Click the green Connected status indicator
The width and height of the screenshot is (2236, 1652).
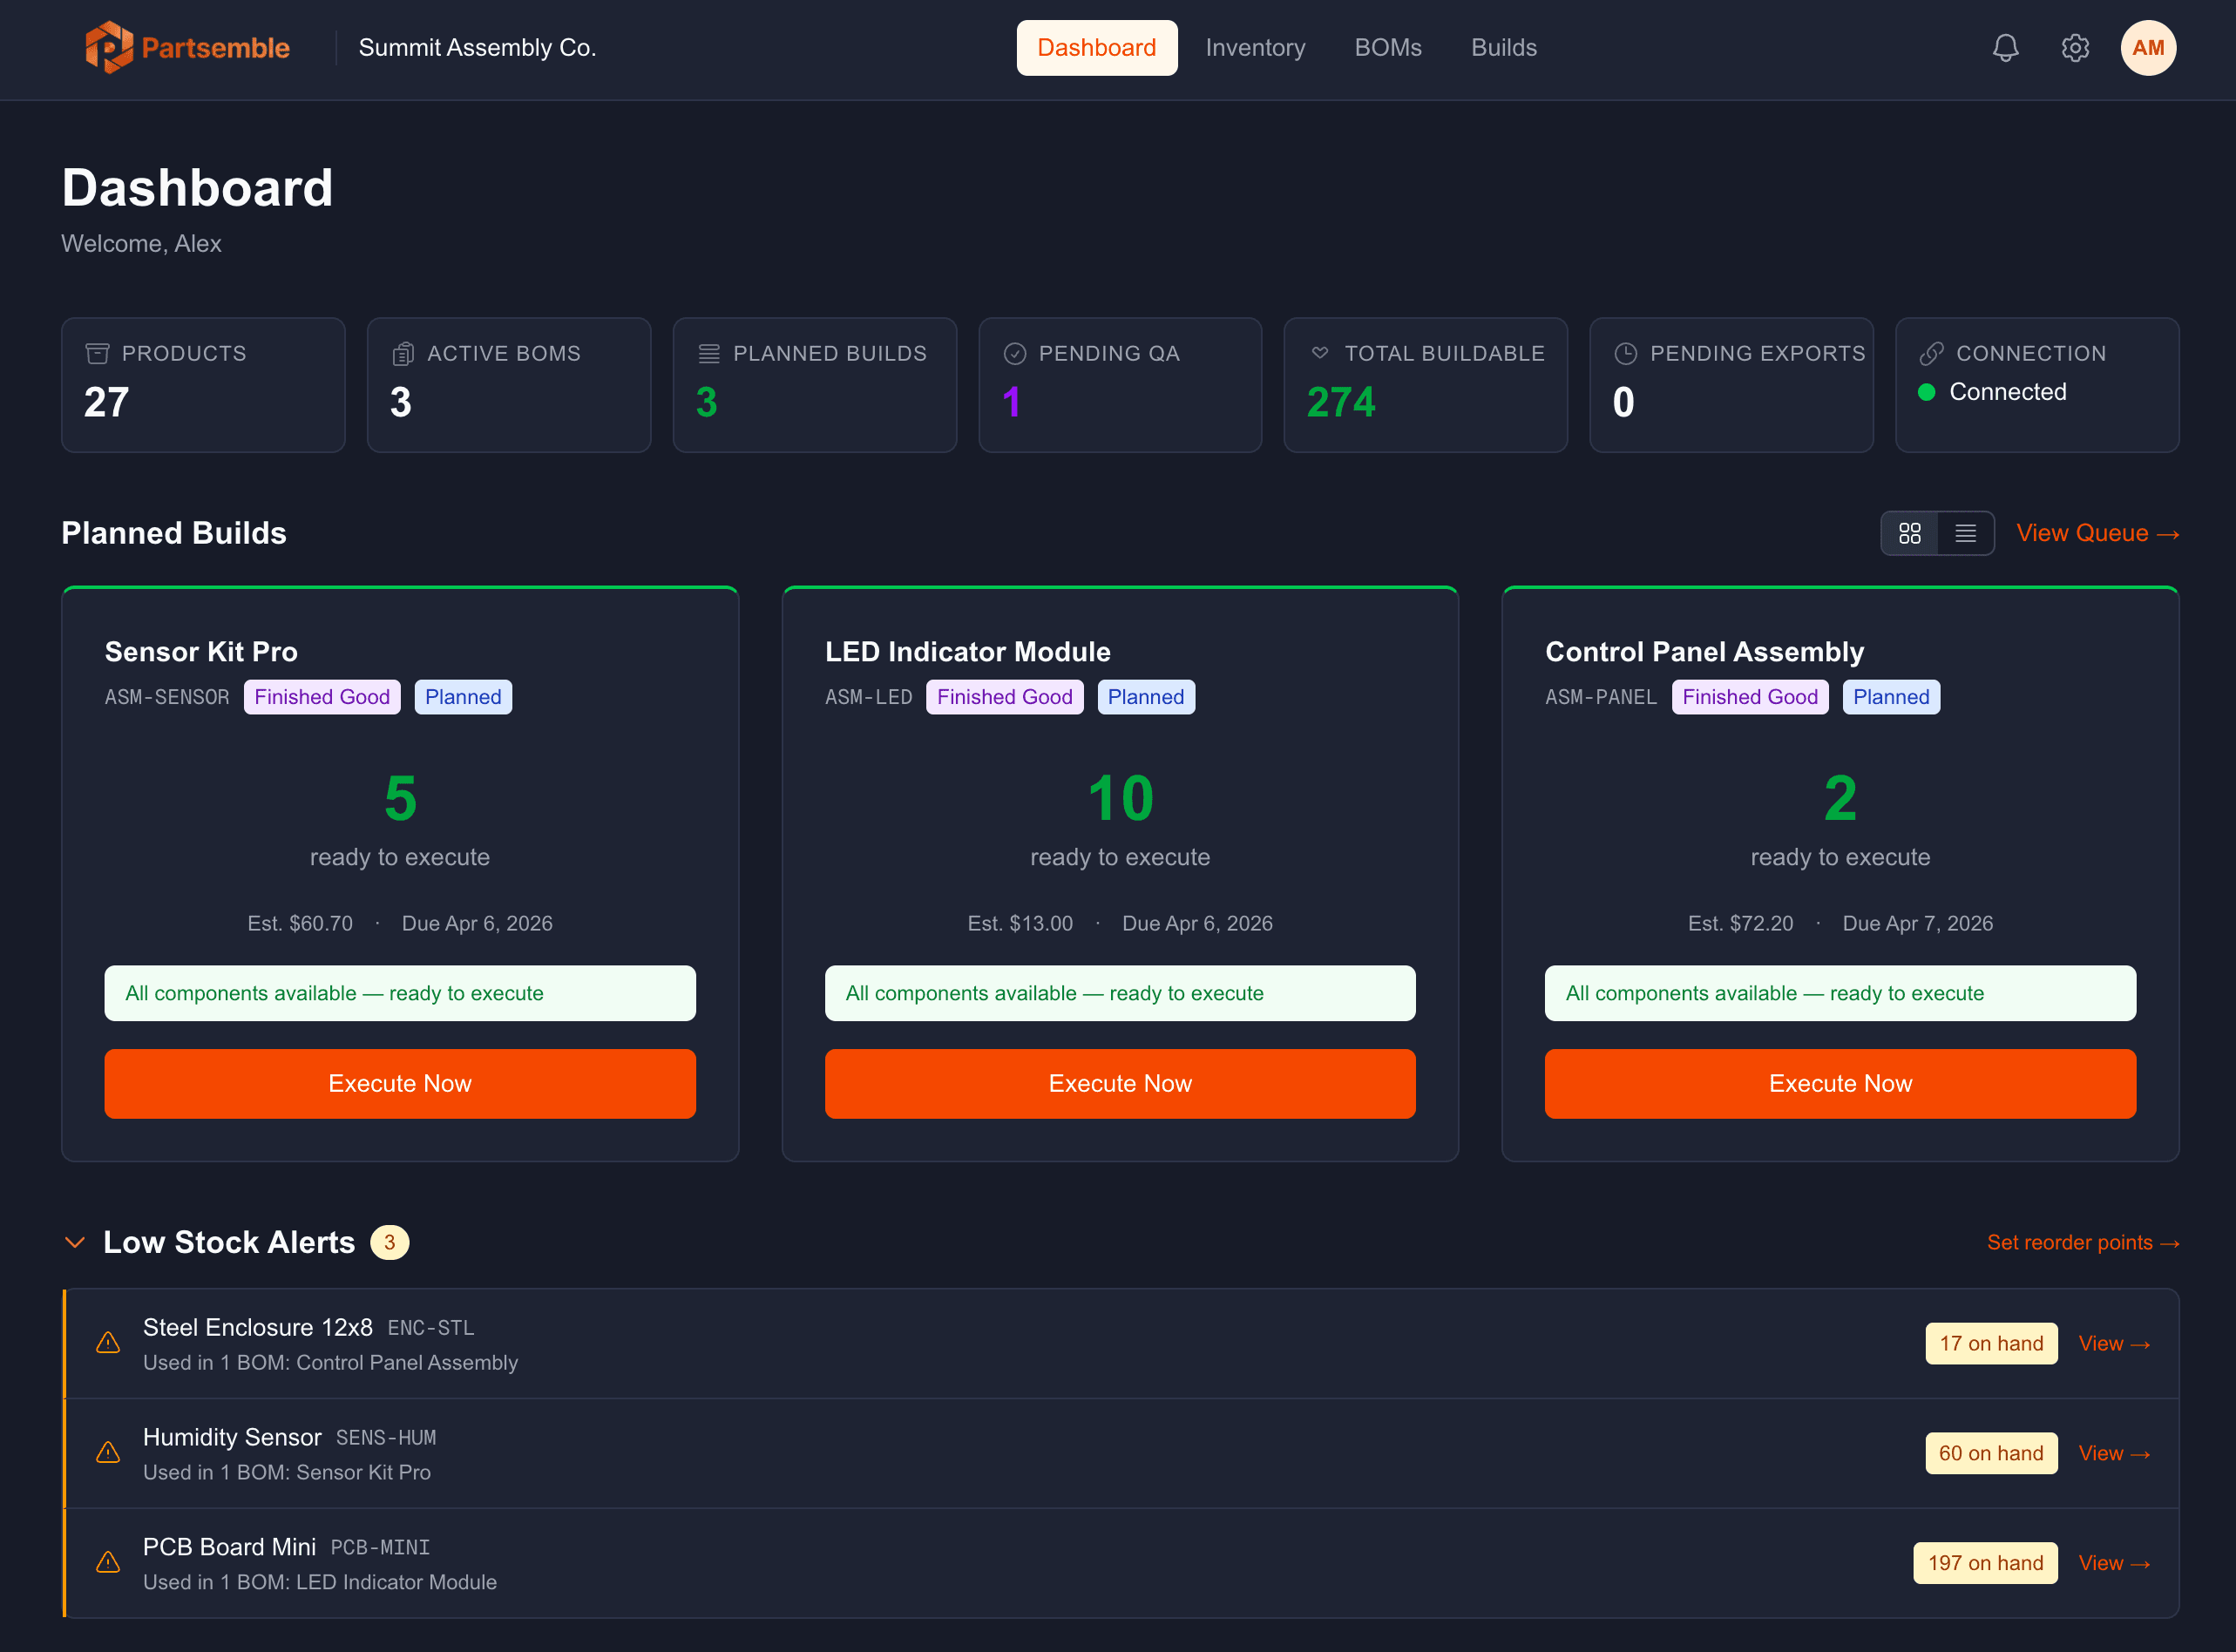pos(1926,392)
